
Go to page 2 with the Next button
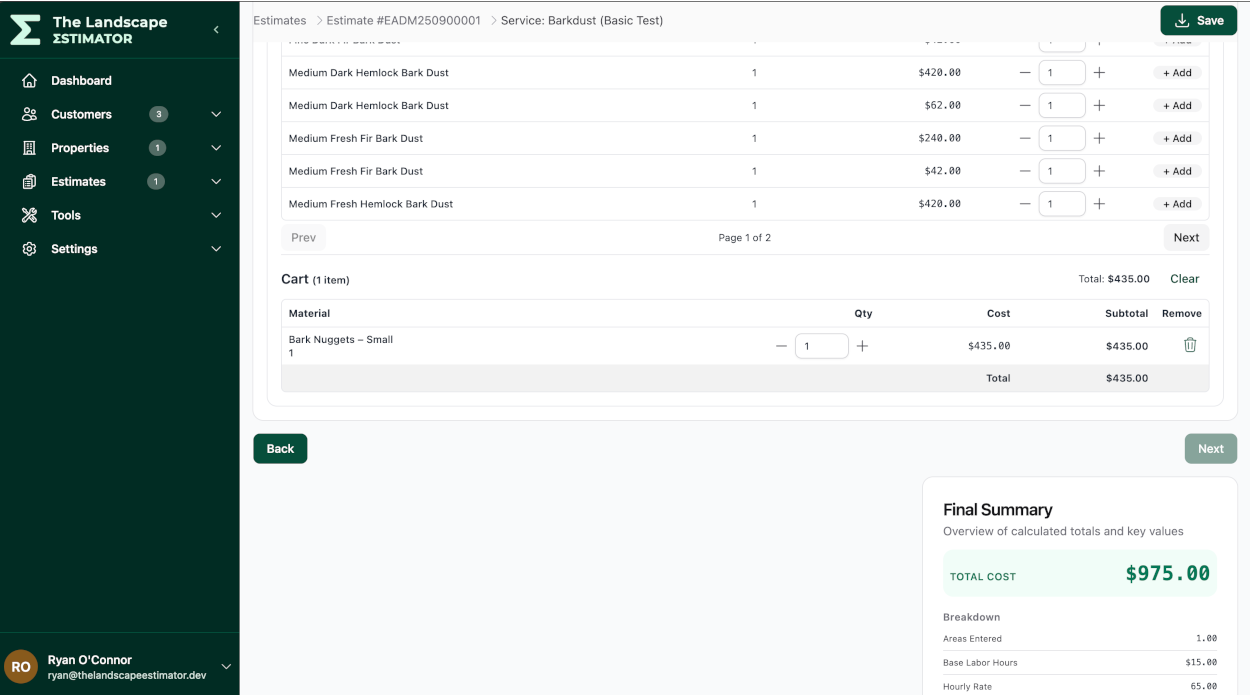click(1186, 237)
